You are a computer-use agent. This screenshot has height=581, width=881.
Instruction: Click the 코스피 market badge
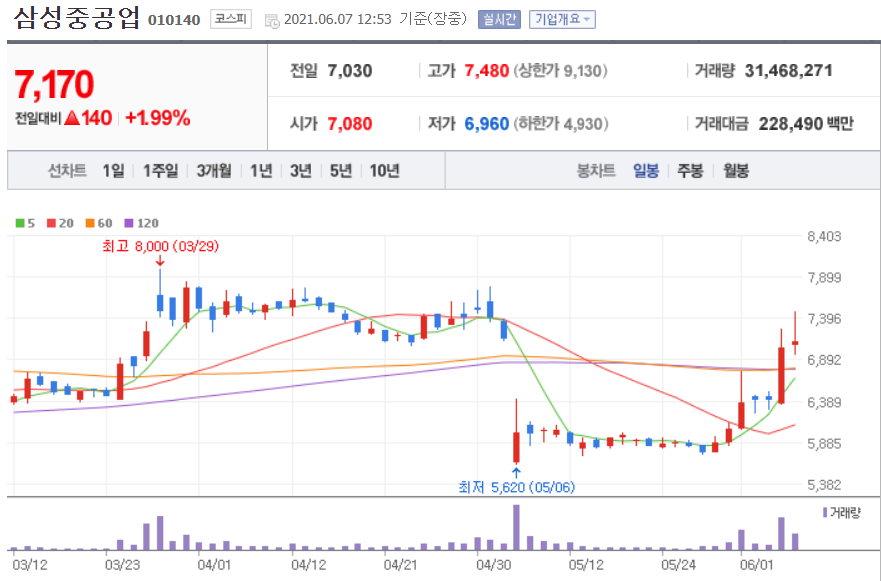click(x=230, y=19)
